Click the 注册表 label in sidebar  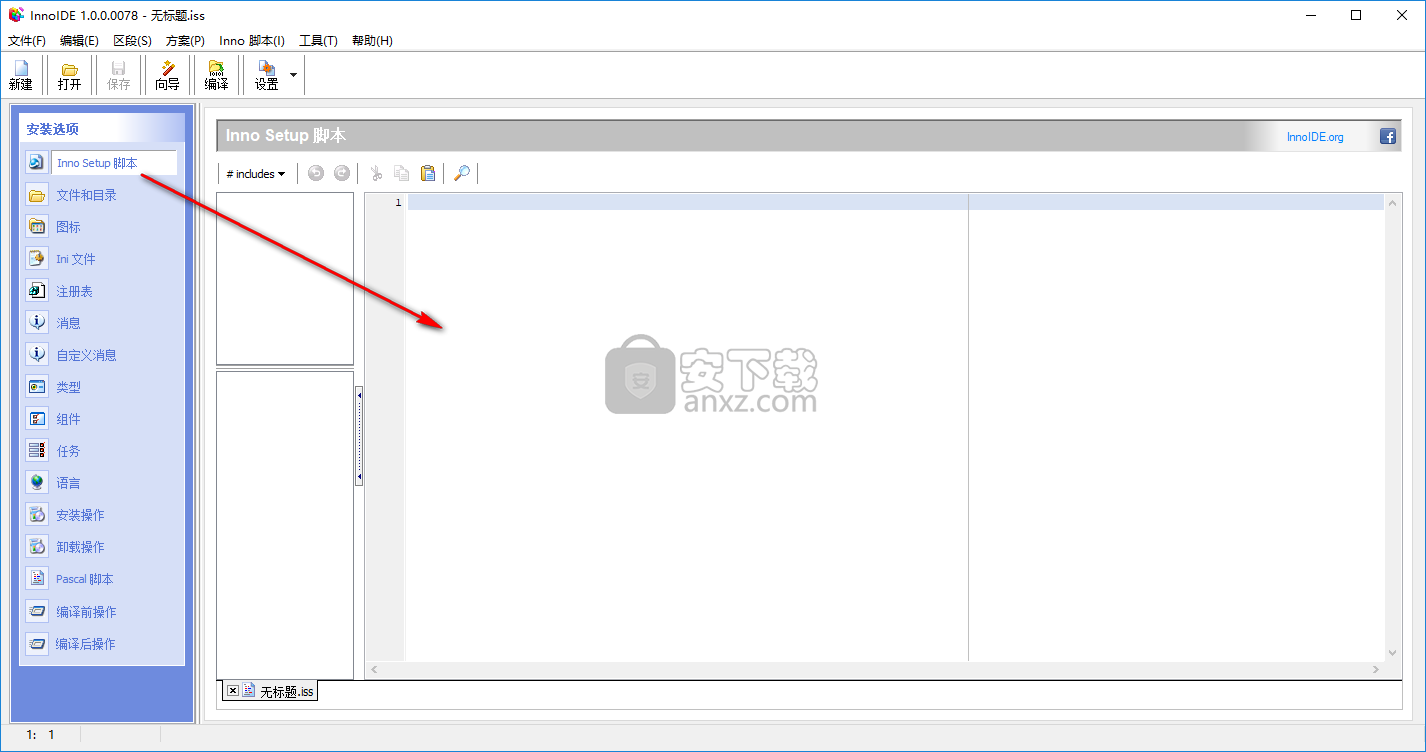pos(75,291)
